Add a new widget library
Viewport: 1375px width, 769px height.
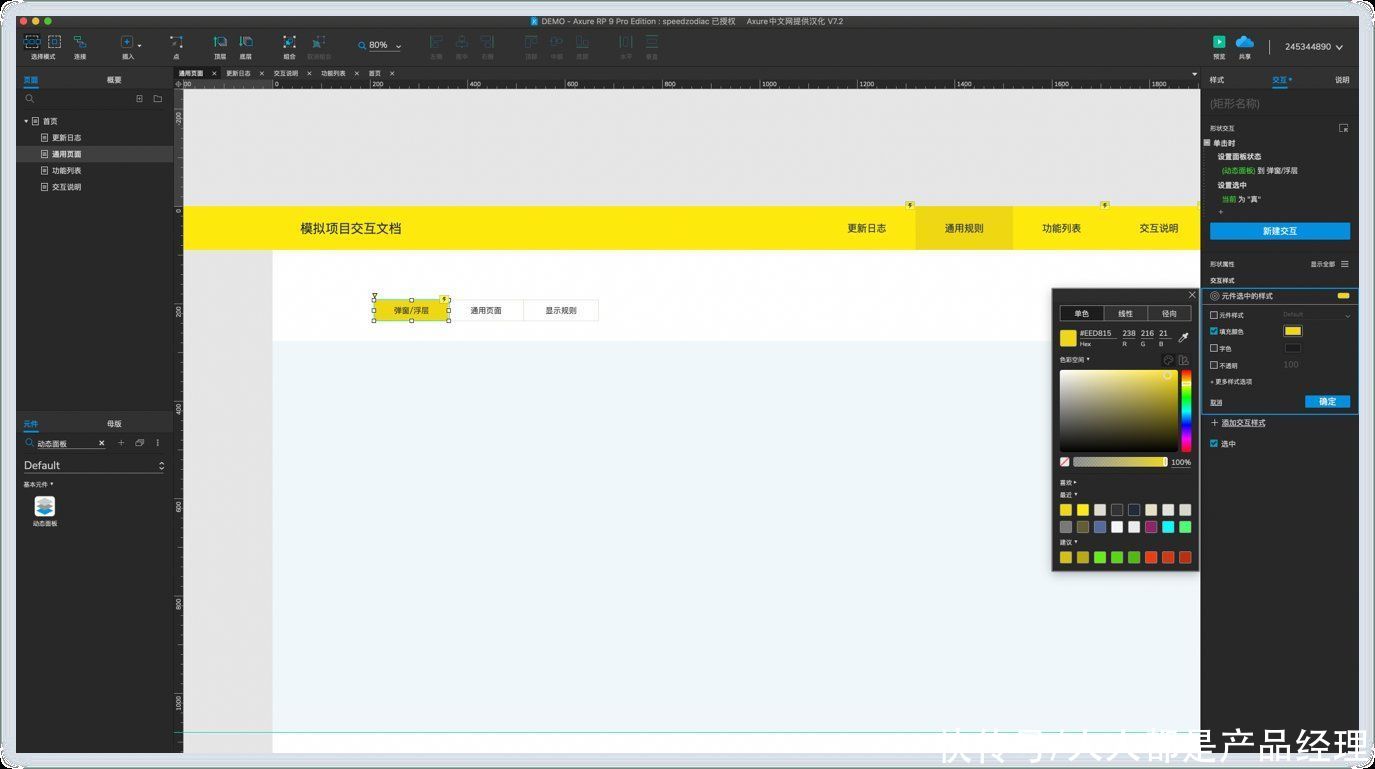pyautogui.click(x=121, y=443)
